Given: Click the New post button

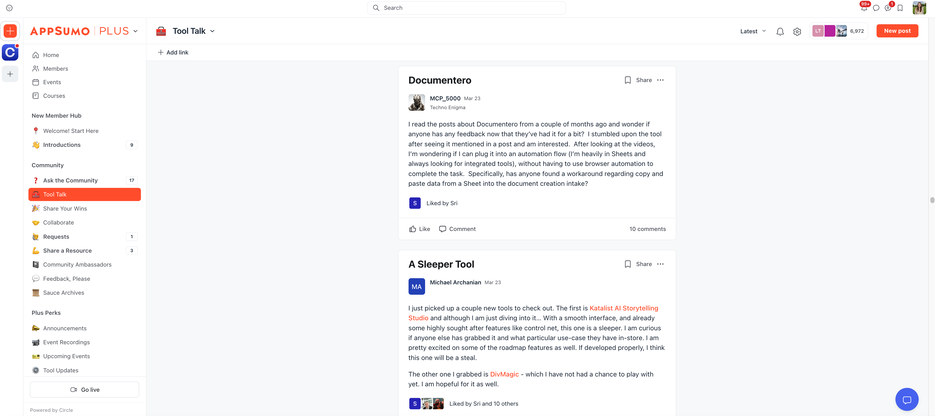Looking at the screenshot, I should [896, 31].
